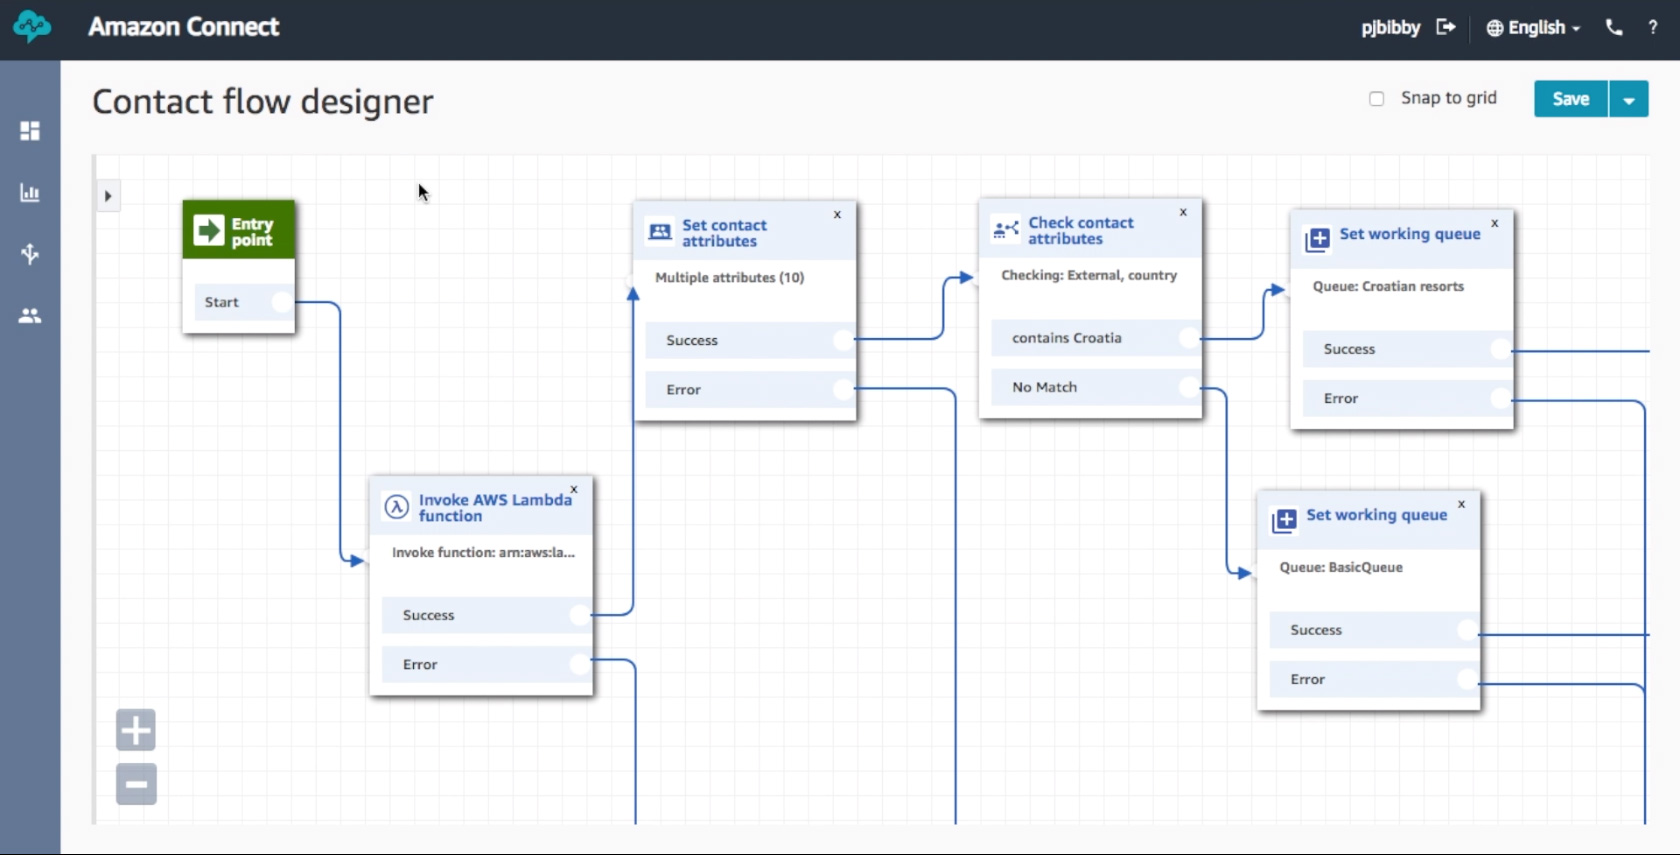Select BasicQueue block Success connector

1467,630
